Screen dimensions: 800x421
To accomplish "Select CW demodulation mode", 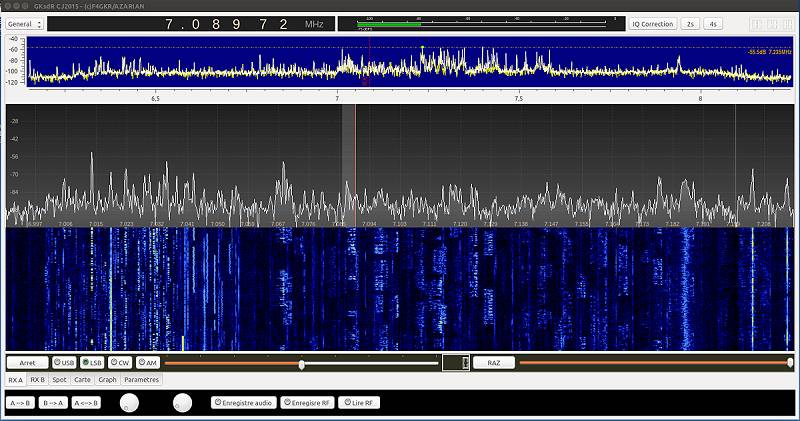I will pos(120,362).
